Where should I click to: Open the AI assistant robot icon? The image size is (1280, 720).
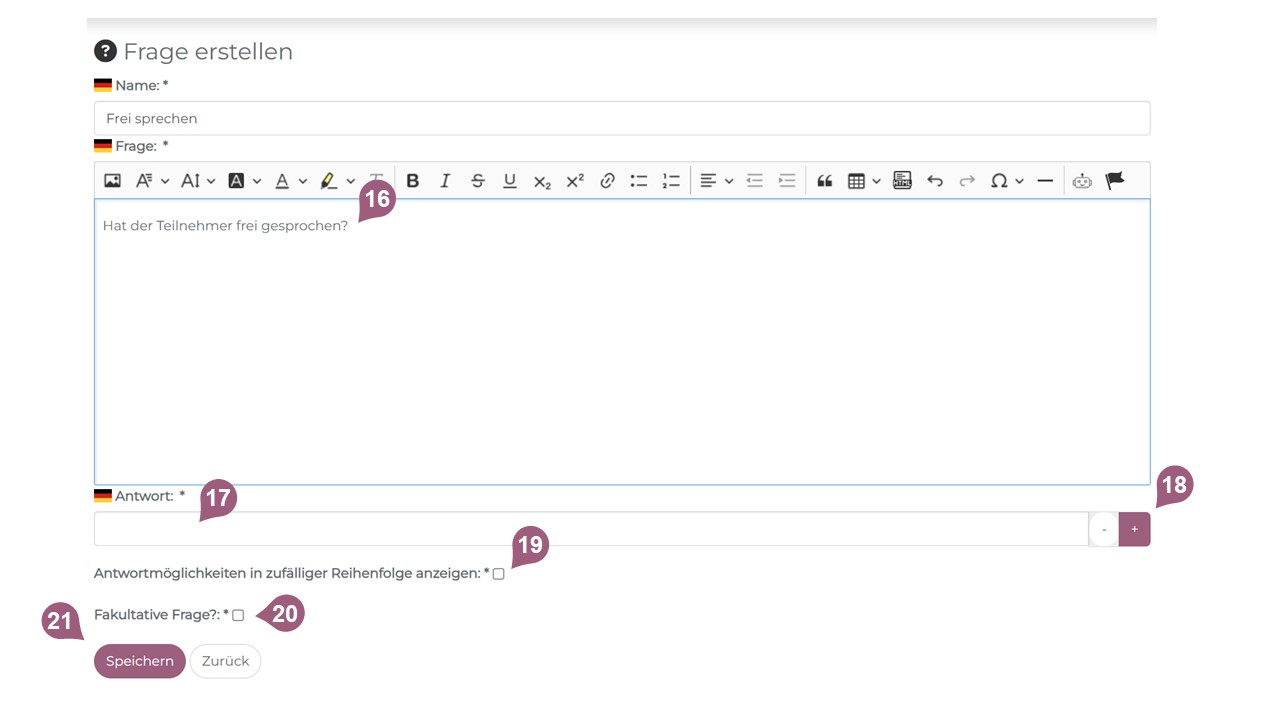click(1082, 181)
